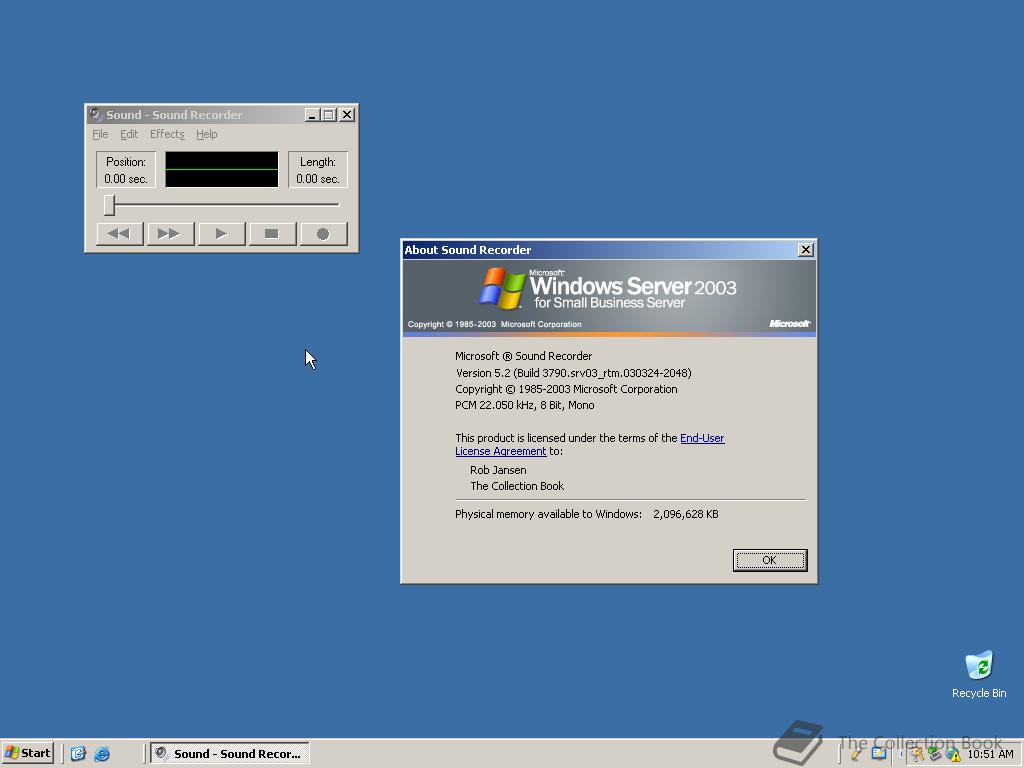This screenshot has width=1024, height=768.
Task: Close the Sound Recorder window
Action: point(347,115)
